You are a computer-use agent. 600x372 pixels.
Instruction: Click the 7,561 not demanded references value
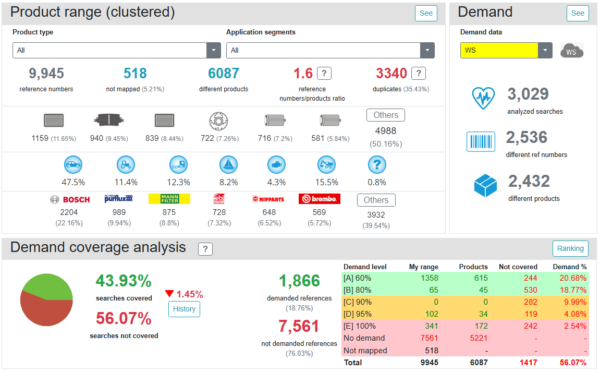click(298, 326)
